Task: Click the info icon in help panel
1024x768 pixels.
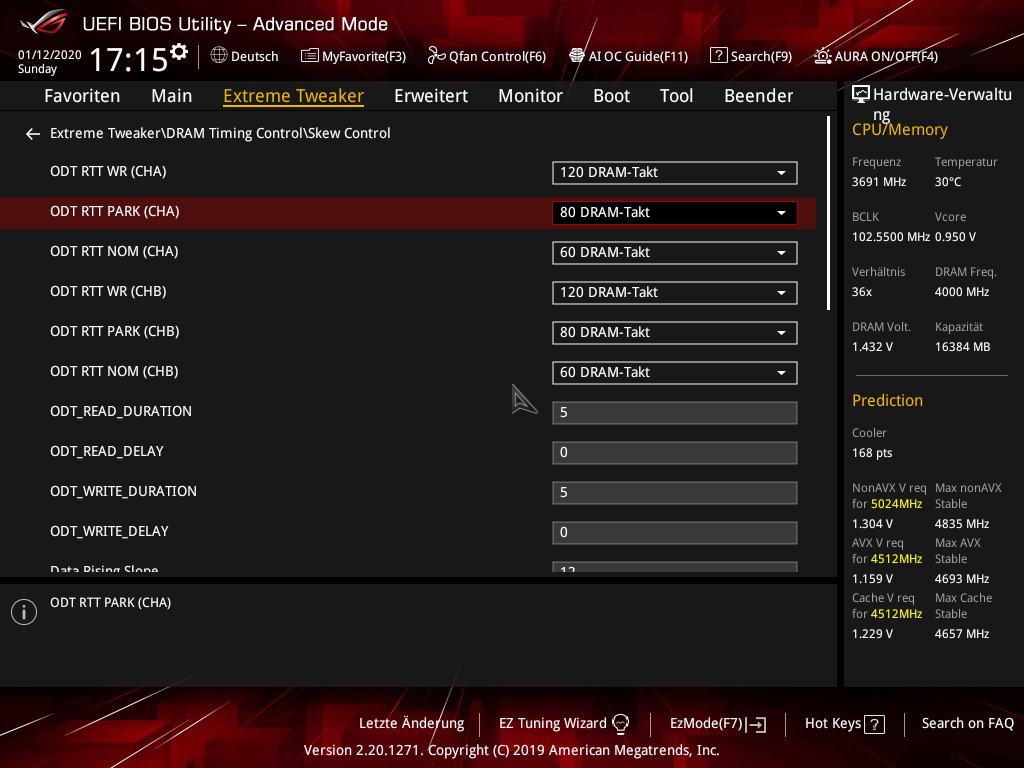Action: coord(24,612)
